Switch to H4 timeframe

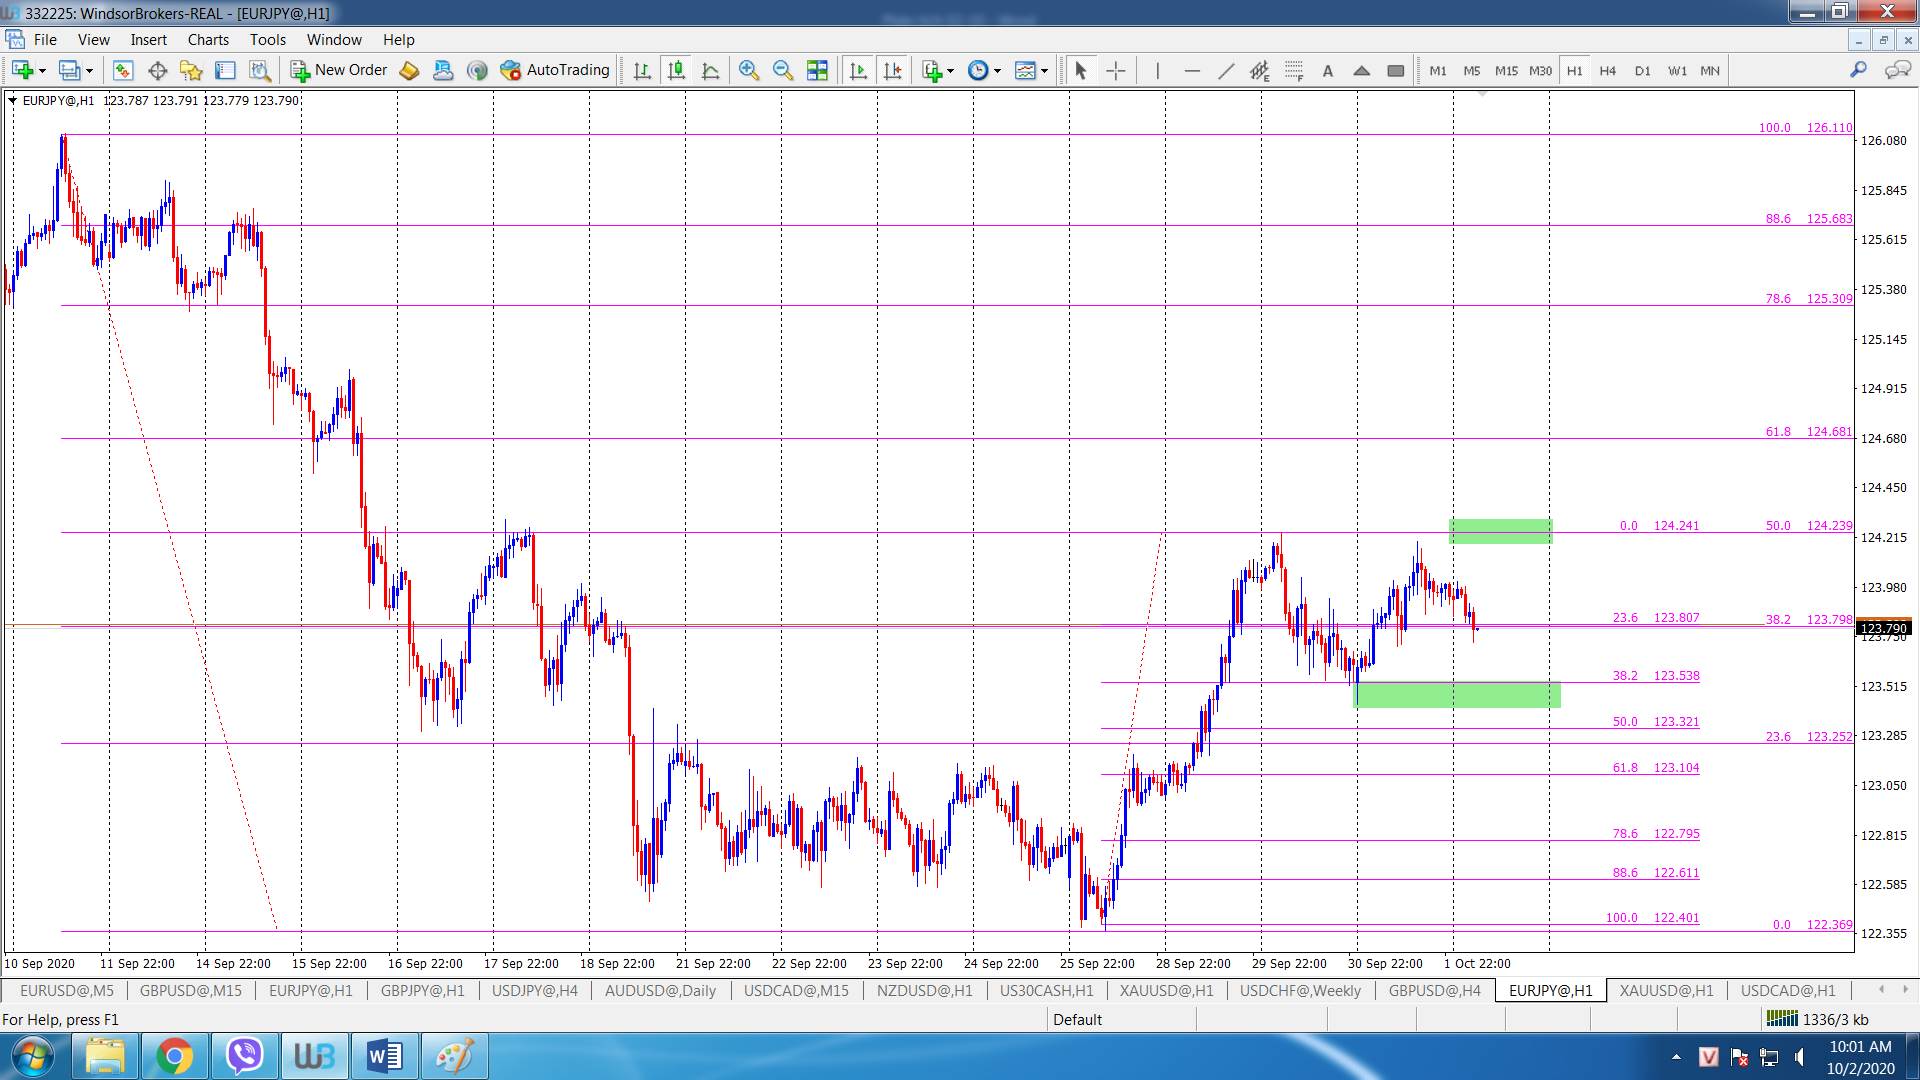pyautogui.click(x=1608, y=70)
